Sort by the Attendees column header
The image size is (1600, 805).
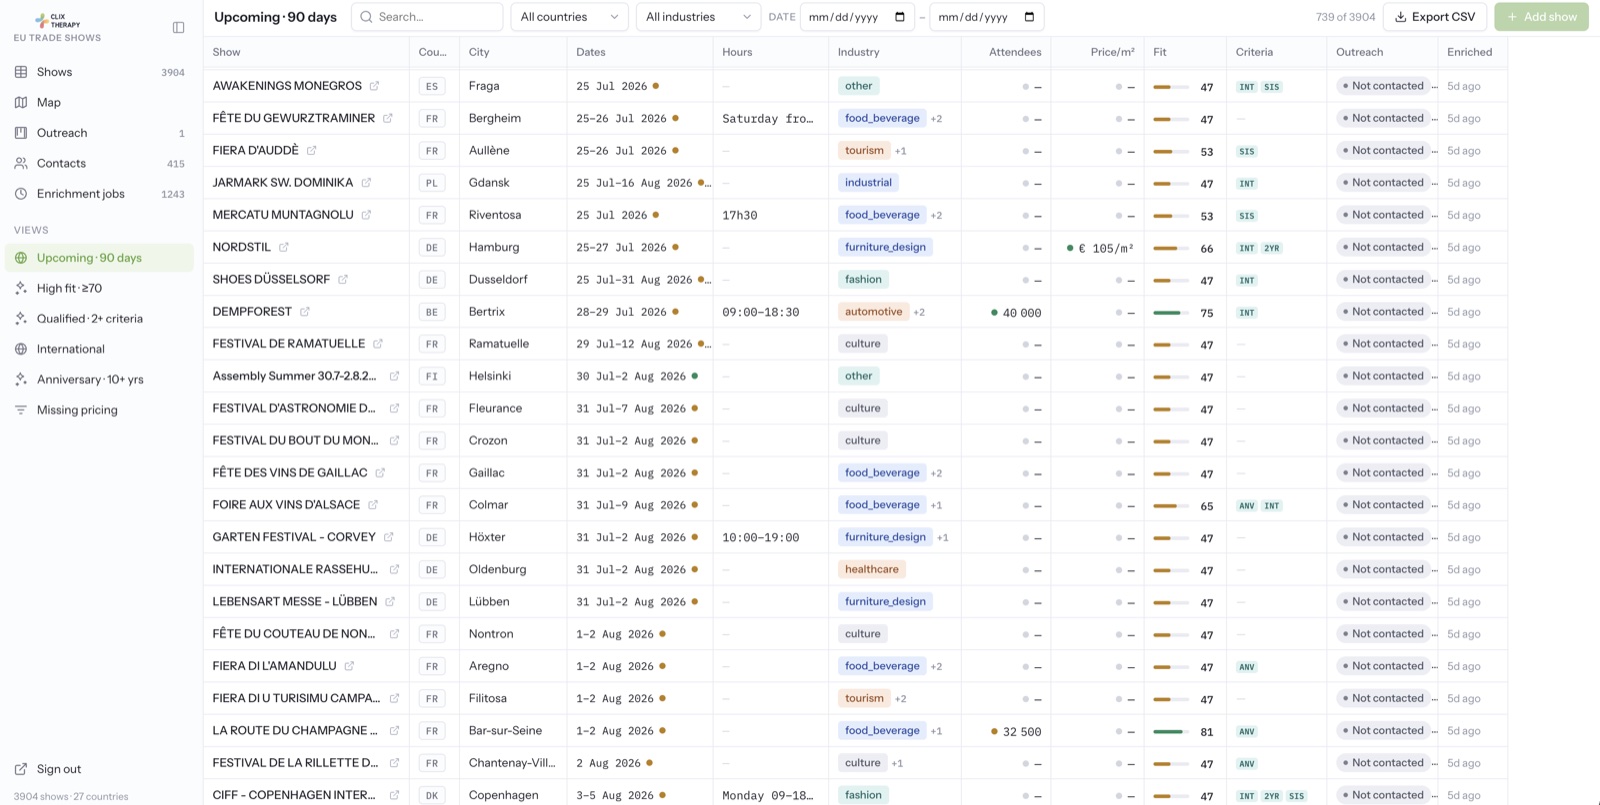(x=1014, y=52)
